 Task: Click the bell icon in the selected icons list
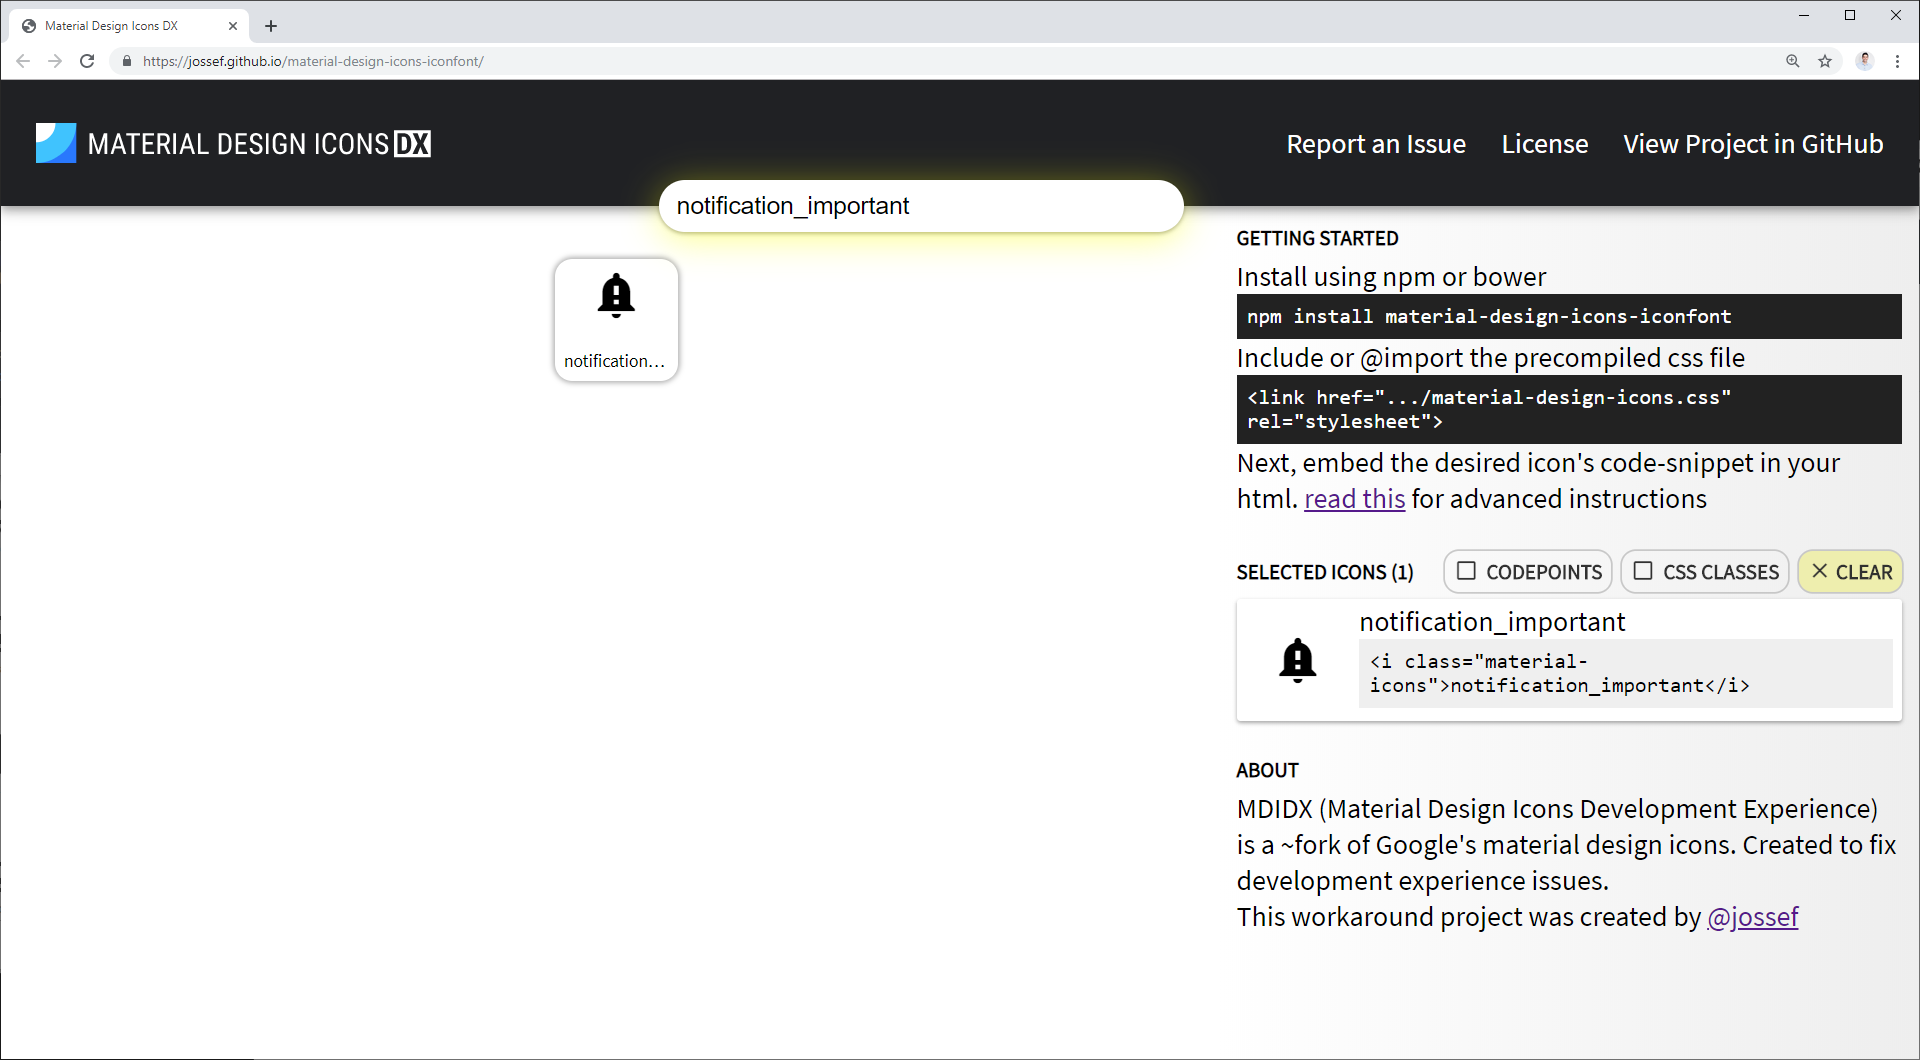[1297, 660]
